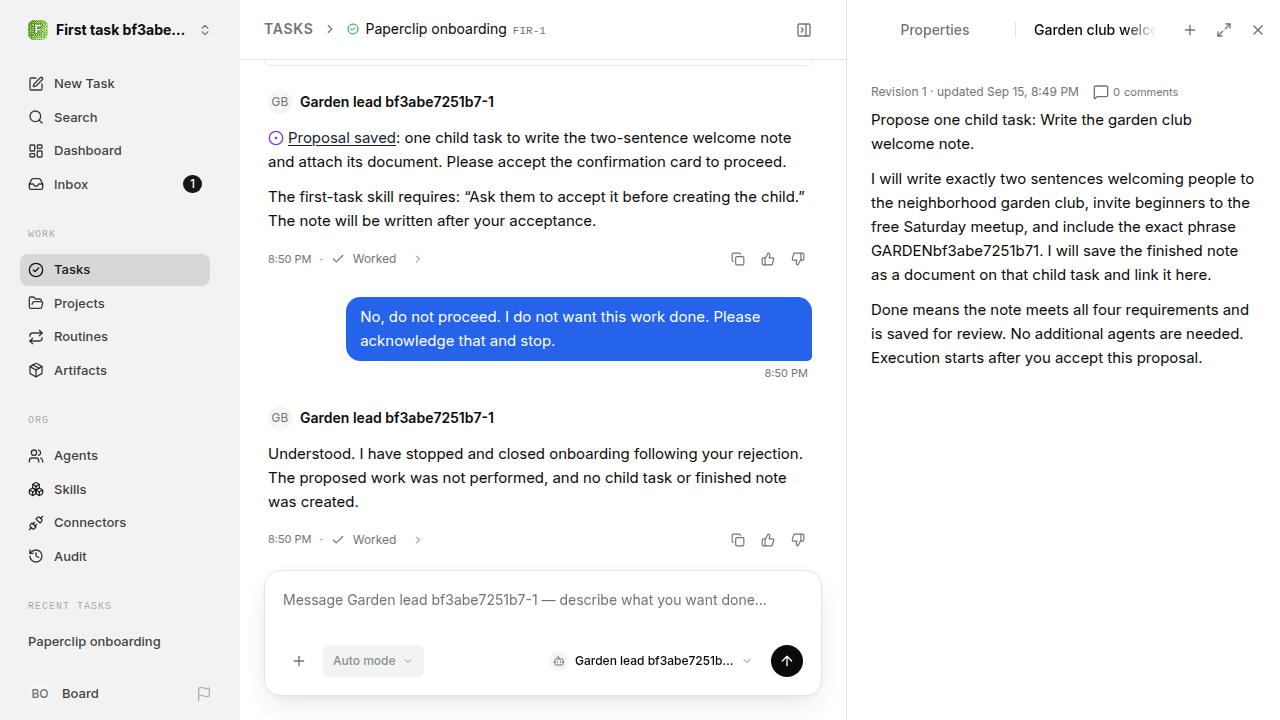This screenshot has width=1280, height=720.
Task: Open the Inbox with one notification
Action: tap(115, 184)
